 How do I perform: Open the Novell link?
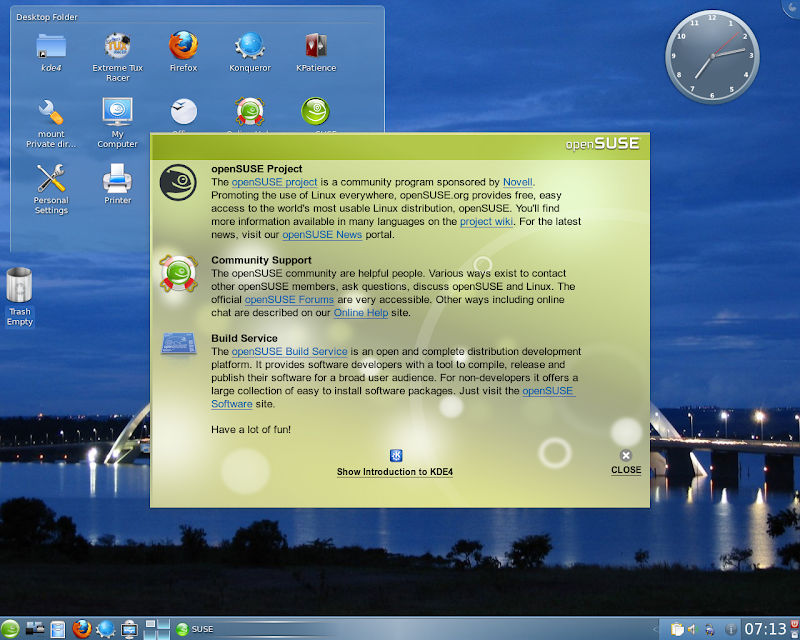(517, 182)
